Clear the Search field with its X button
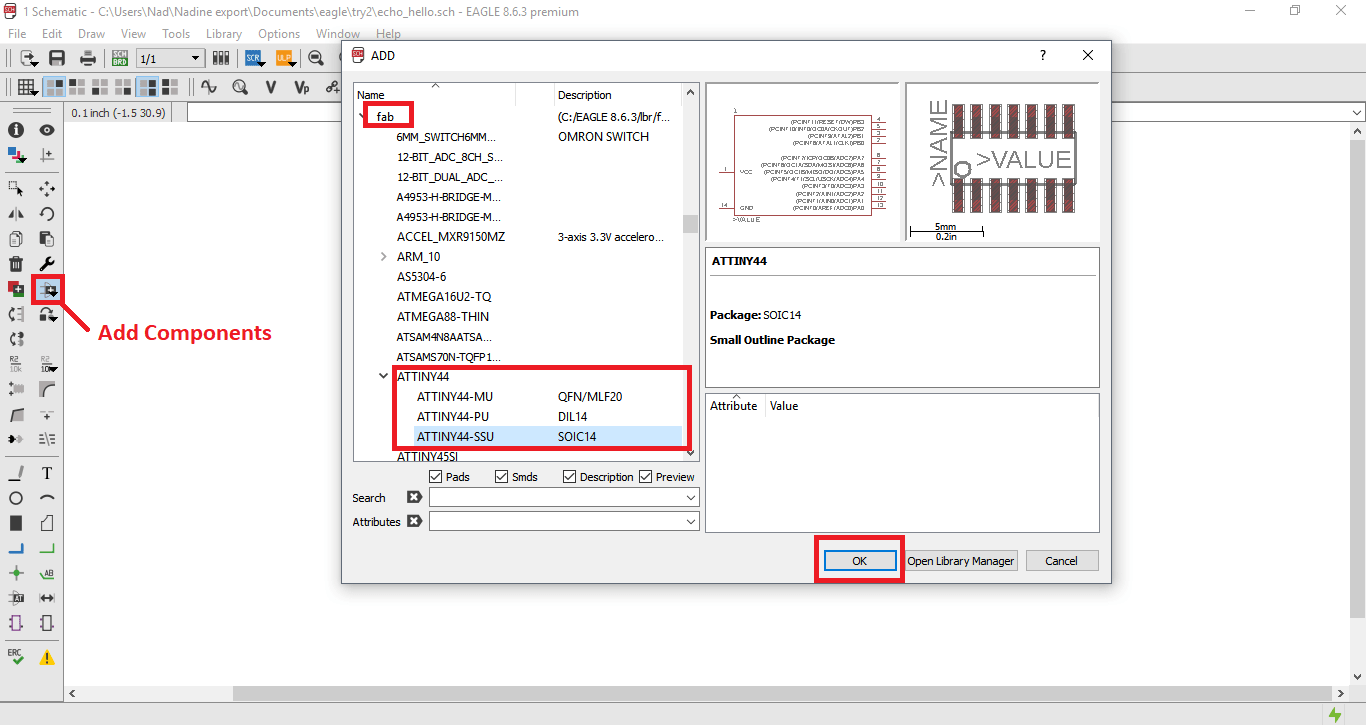This screenshot has width=1366, height=725. click(414, 498)
